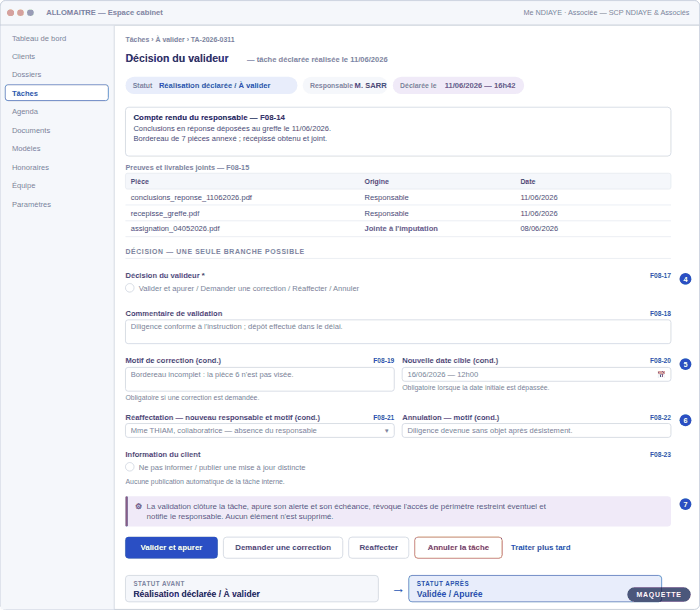
Task: Select the Décision du valideur radio option
Action: coord(130,288)
